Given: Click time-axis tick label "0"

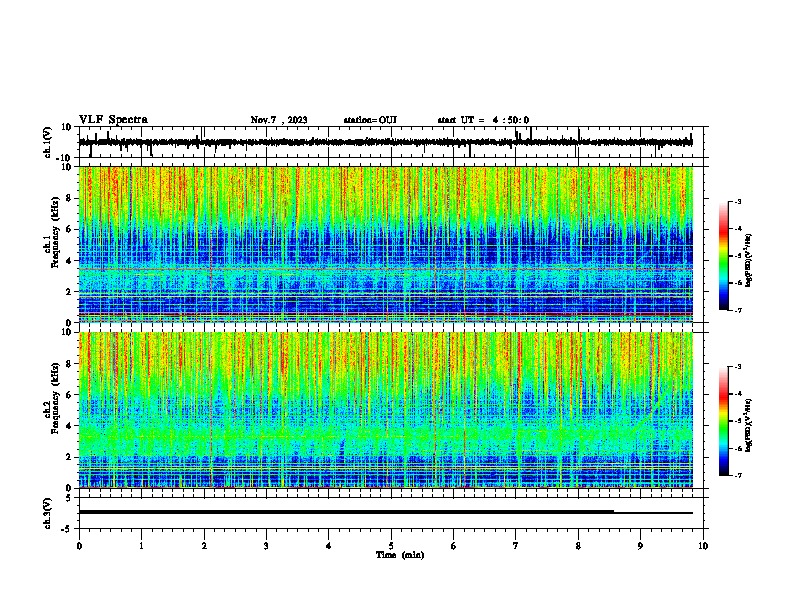Looking at the screenshot, I should tap(79, 546).
